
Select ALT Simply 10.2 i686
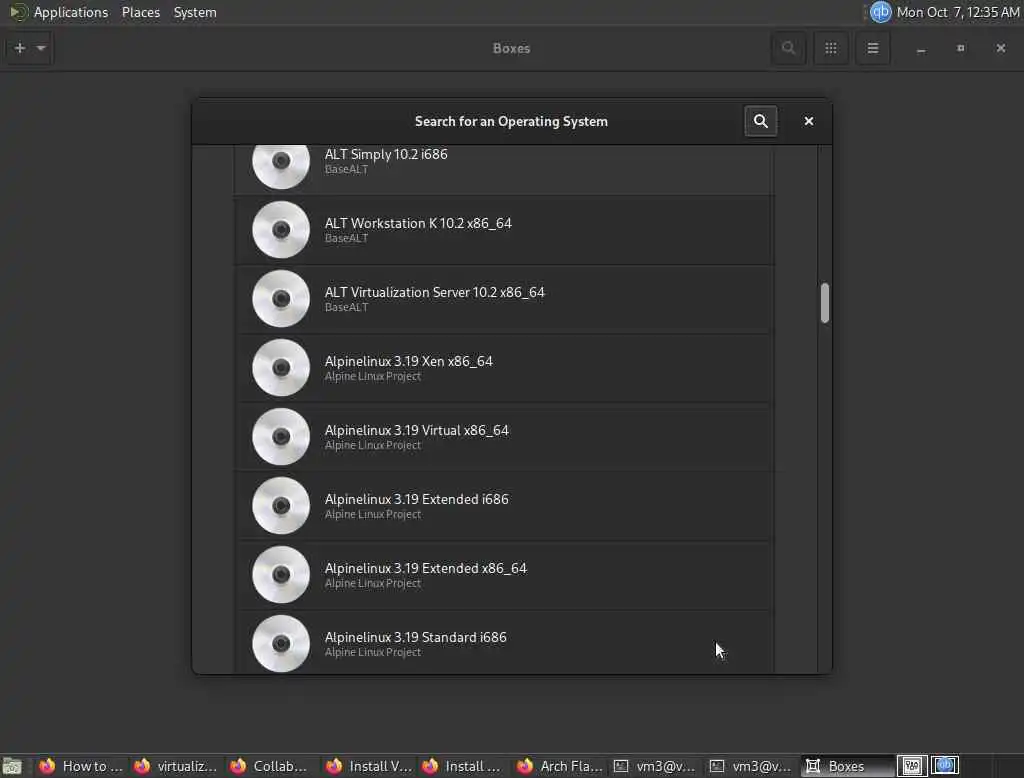[504, 169]
